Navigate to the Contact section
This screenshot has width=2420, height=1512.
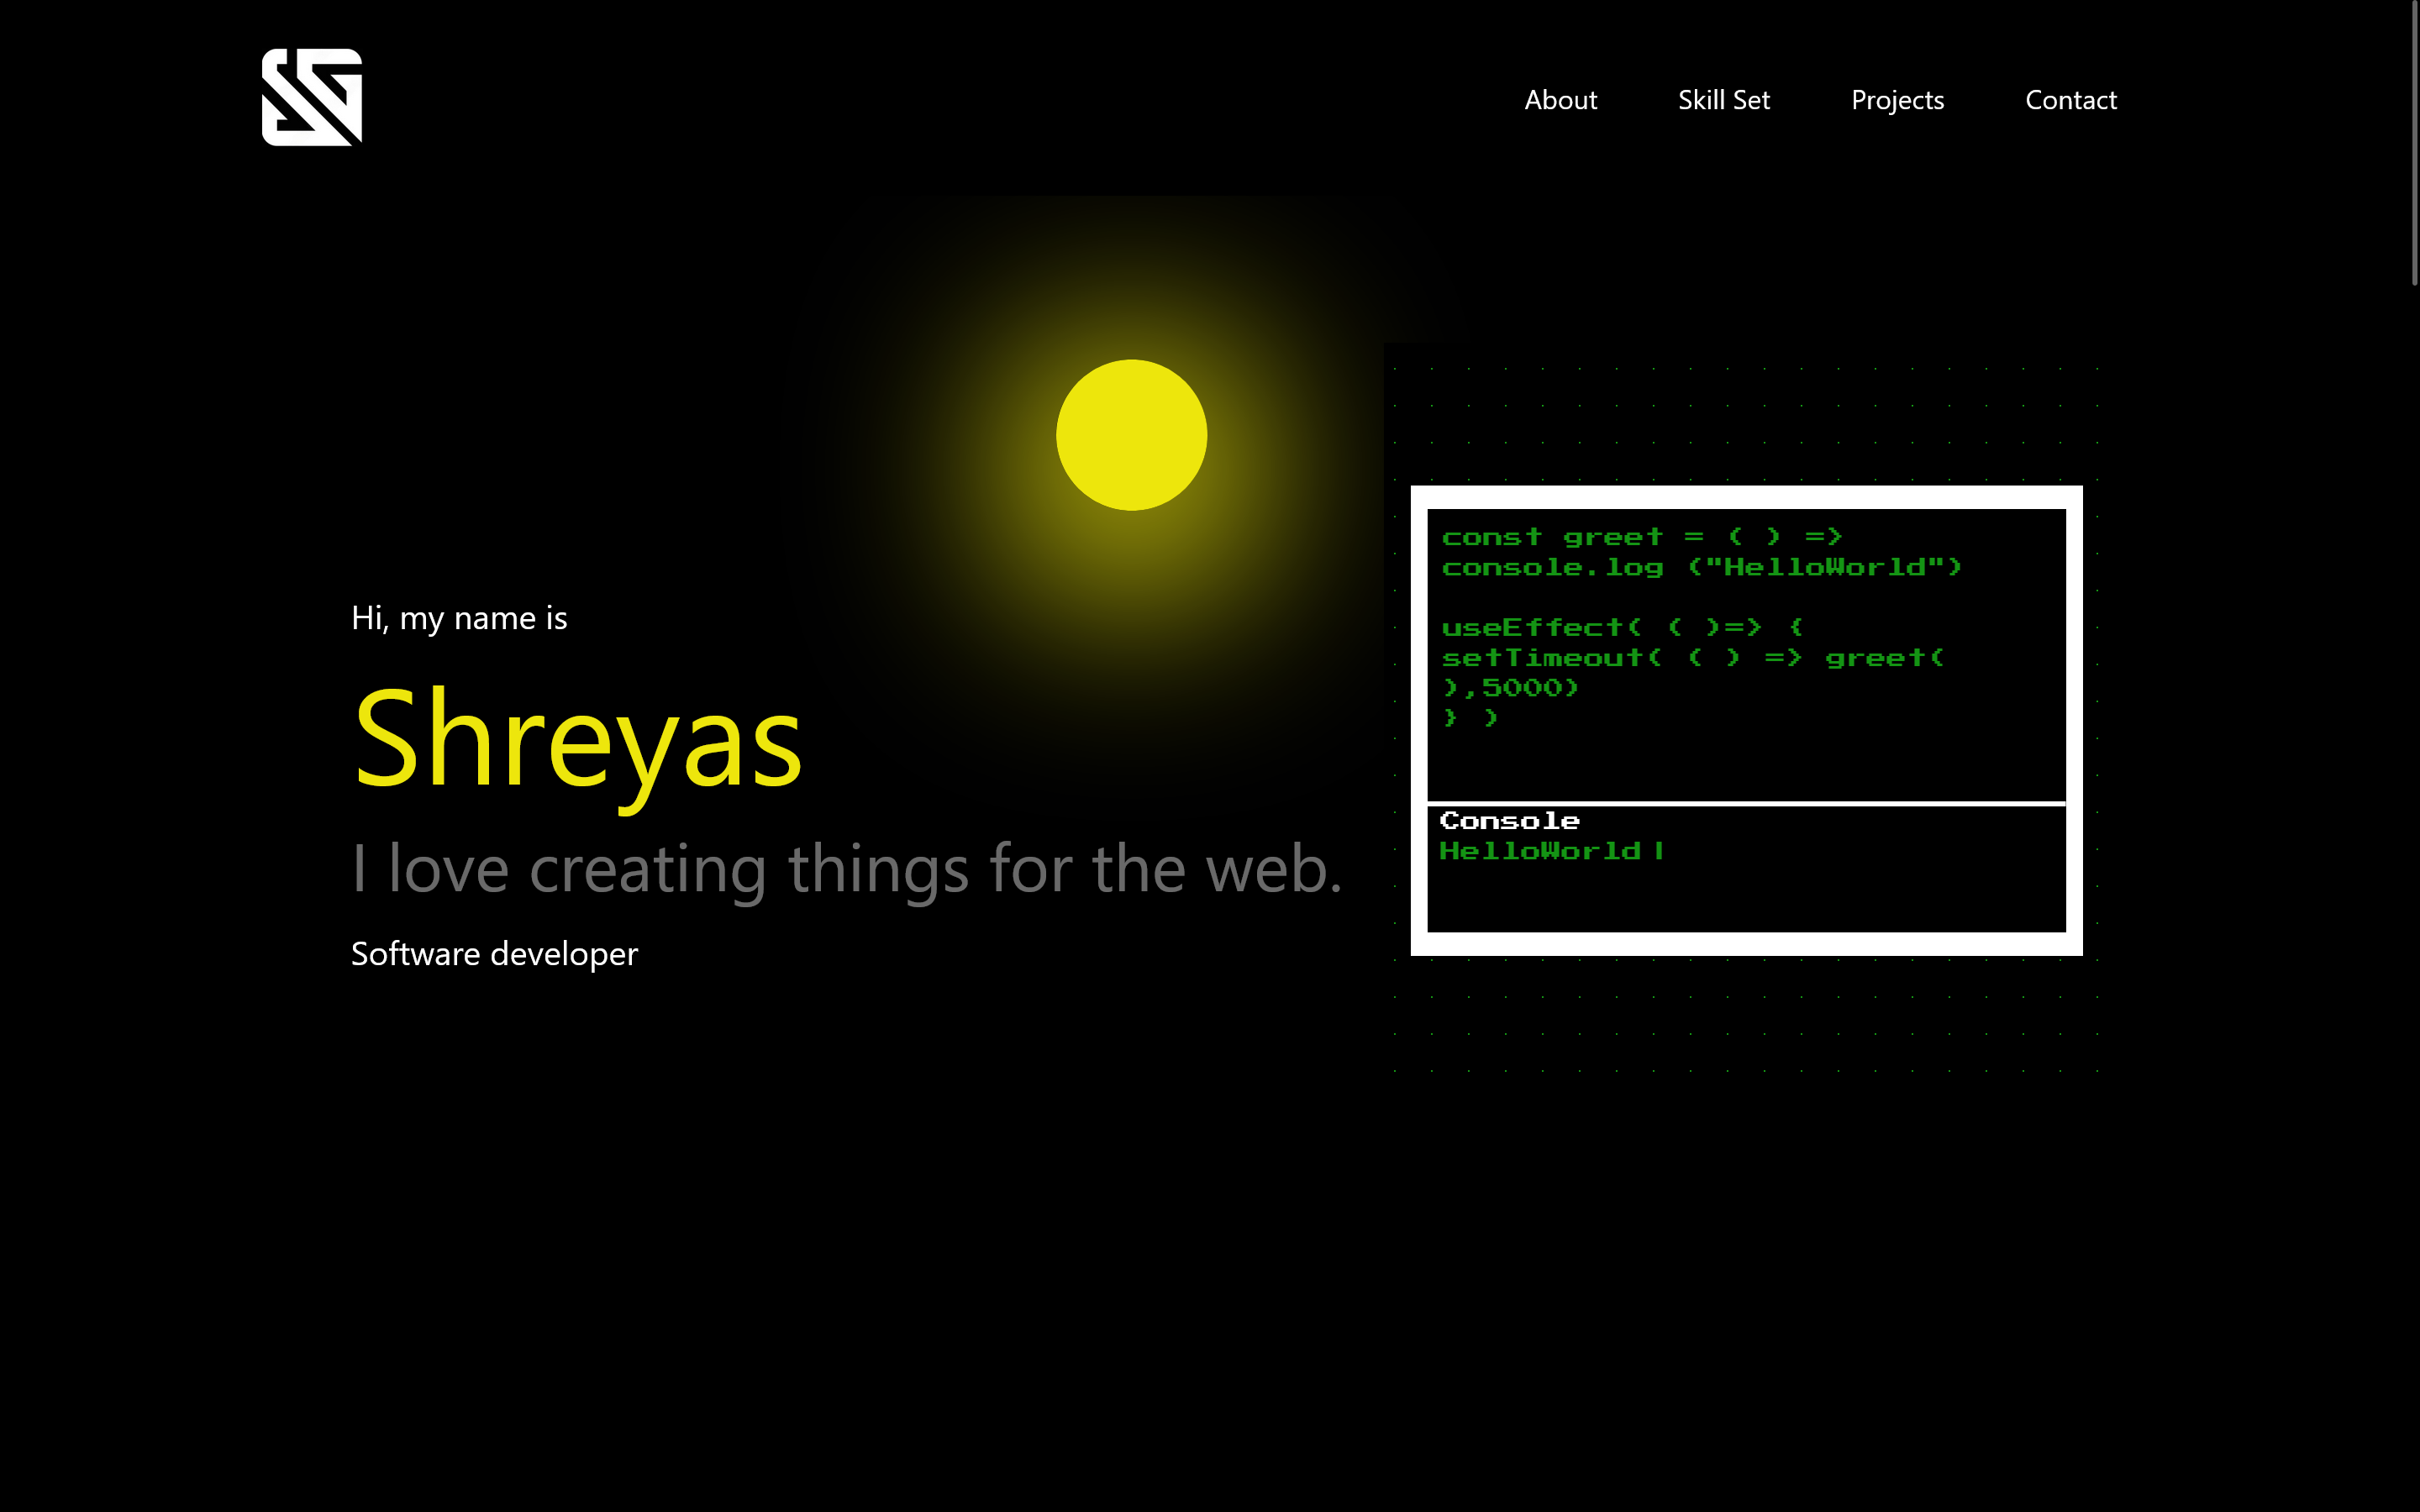[2070, 100]
